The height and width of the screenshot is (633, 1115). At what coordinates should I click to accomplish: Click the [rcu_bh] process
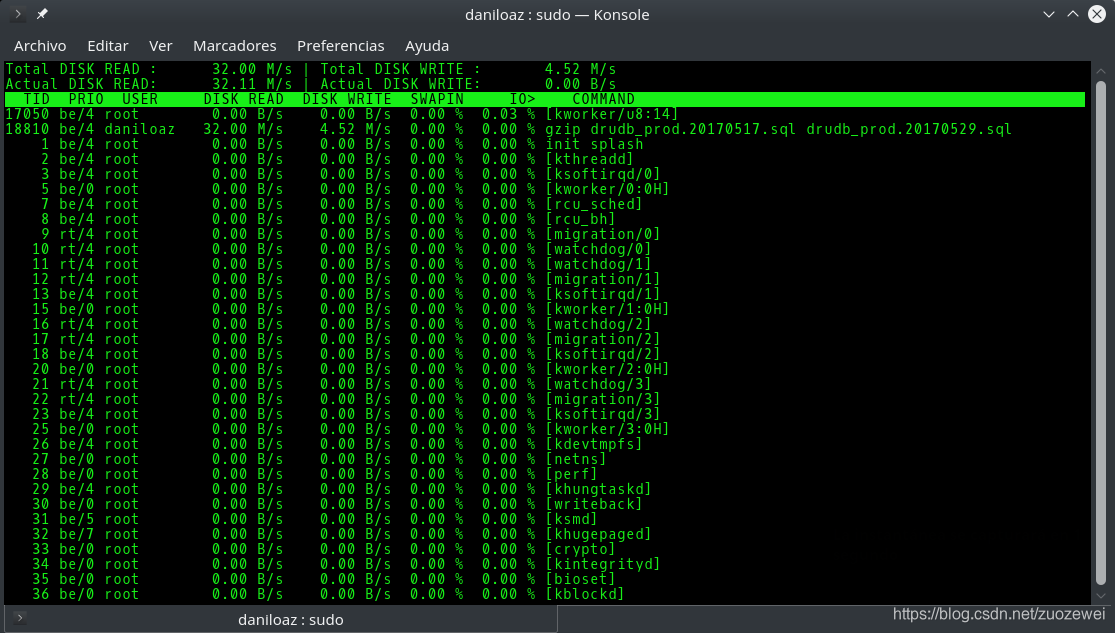580,219
